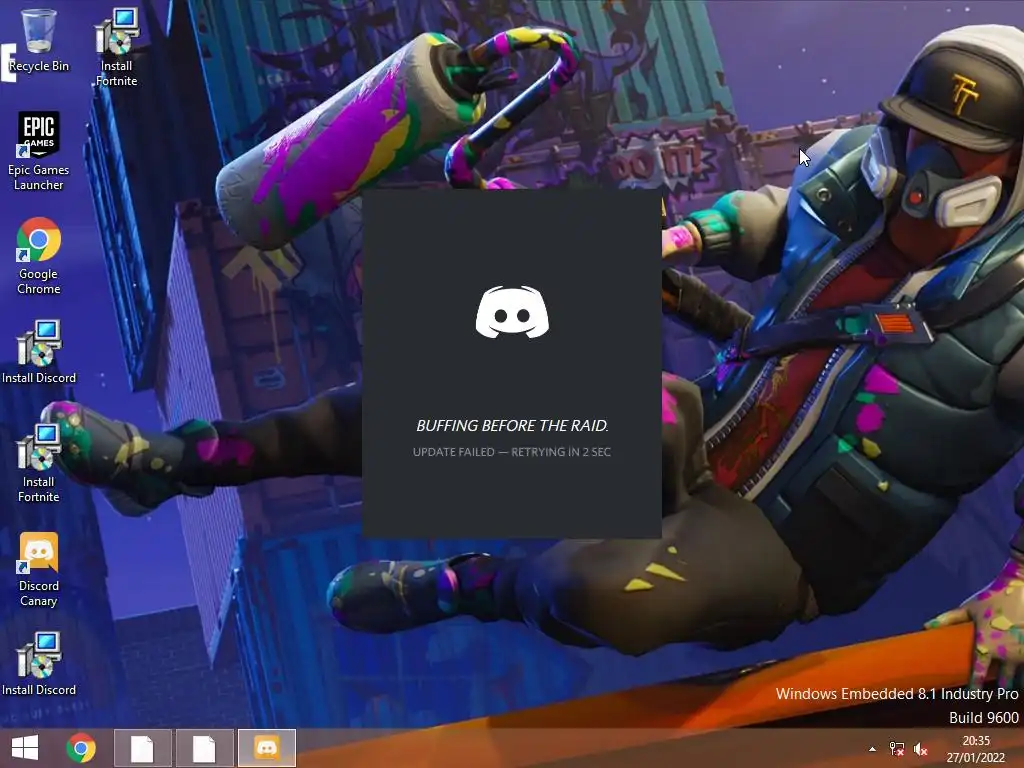This screenshot has width=1024, height=768.
Task: Show hidden system tray icons
Action: [x=872, y=749]
